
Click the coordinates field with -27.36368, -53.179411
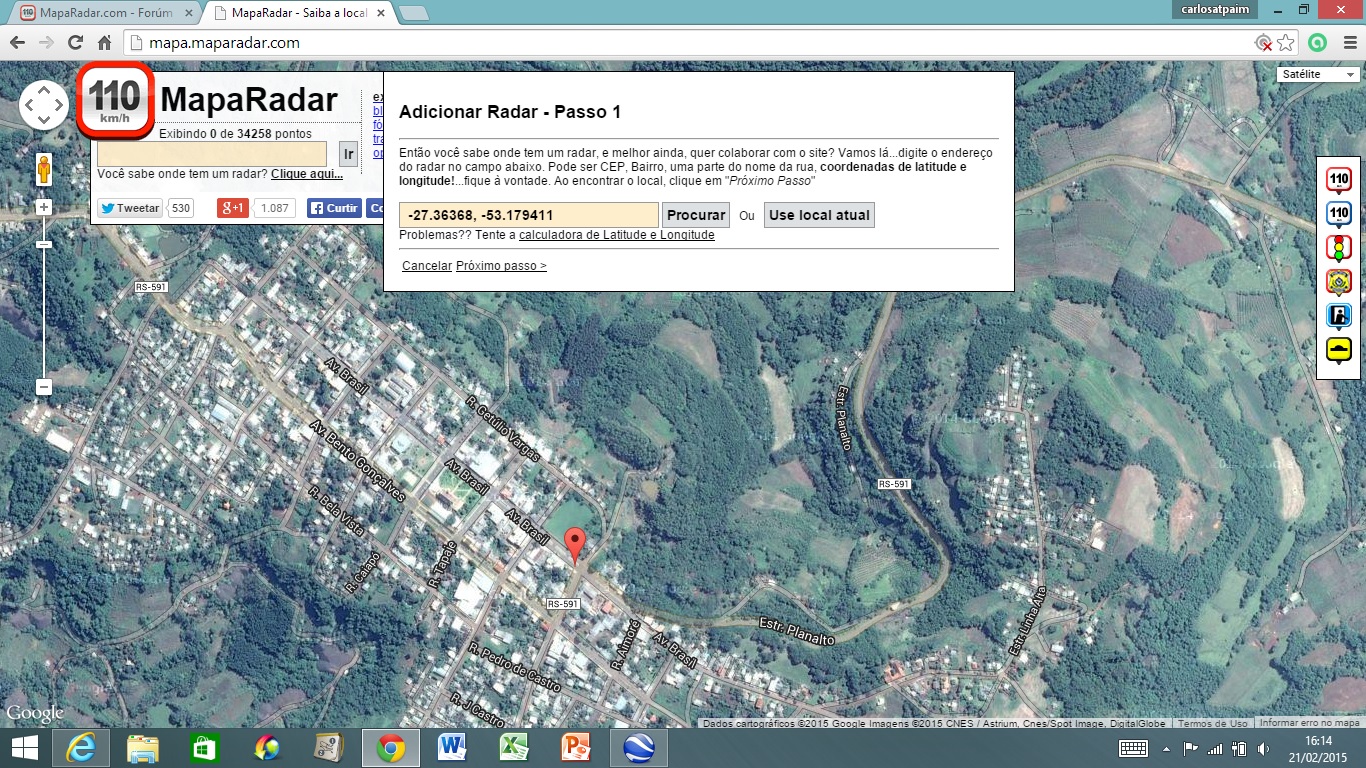529,215
